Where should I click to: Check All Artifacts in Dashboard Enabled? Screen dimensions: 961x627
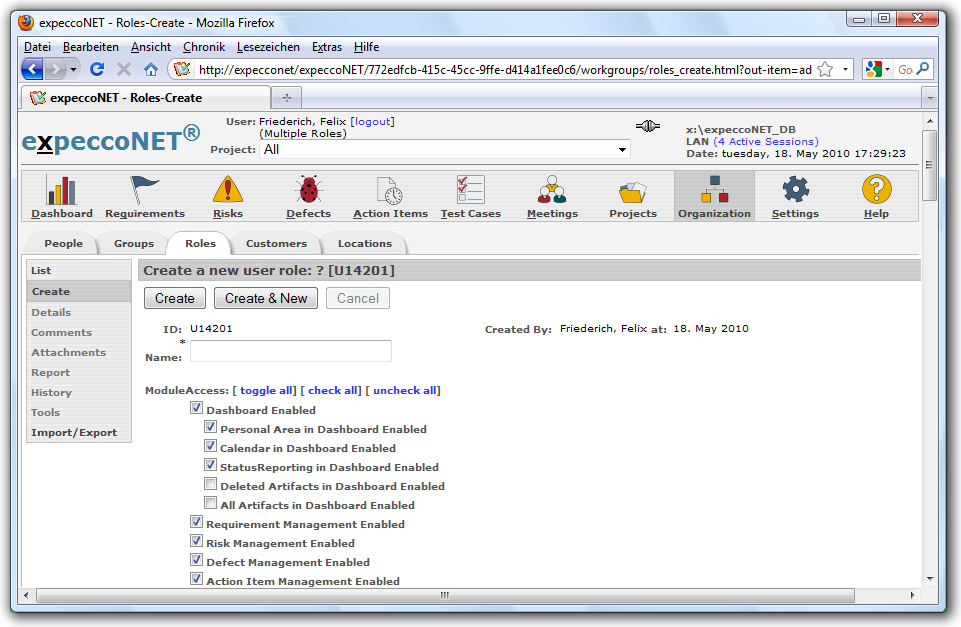[x=211, y=504]
